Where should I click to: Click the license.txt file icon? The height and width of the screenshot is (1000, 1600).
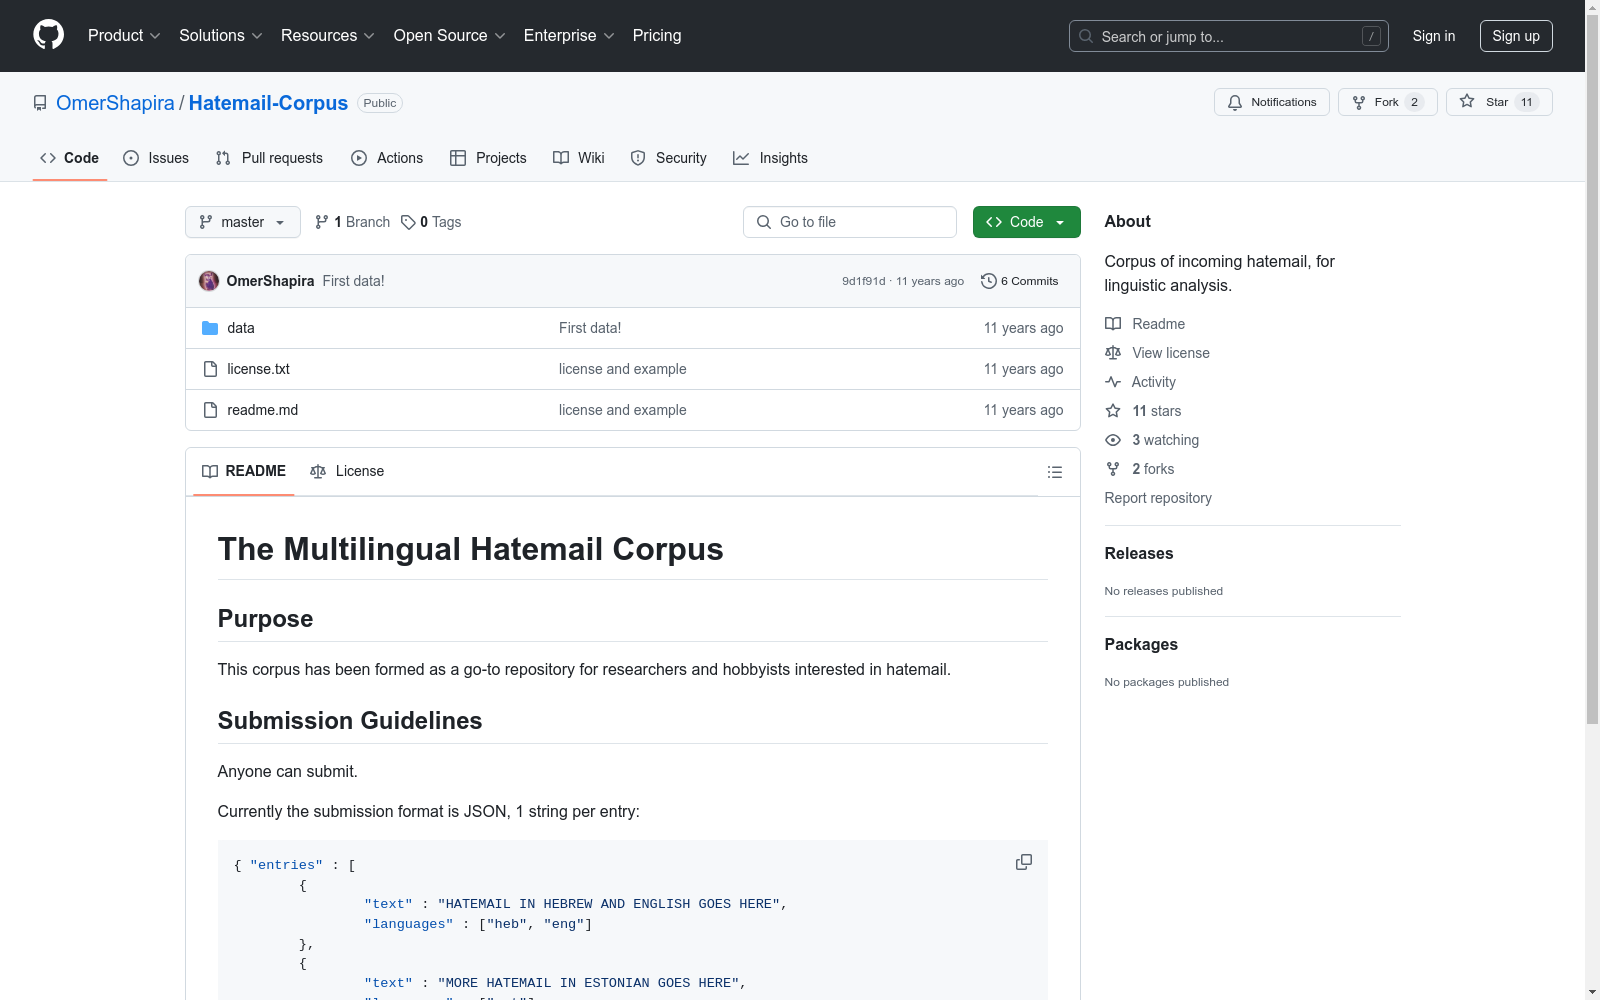point(210,369)
